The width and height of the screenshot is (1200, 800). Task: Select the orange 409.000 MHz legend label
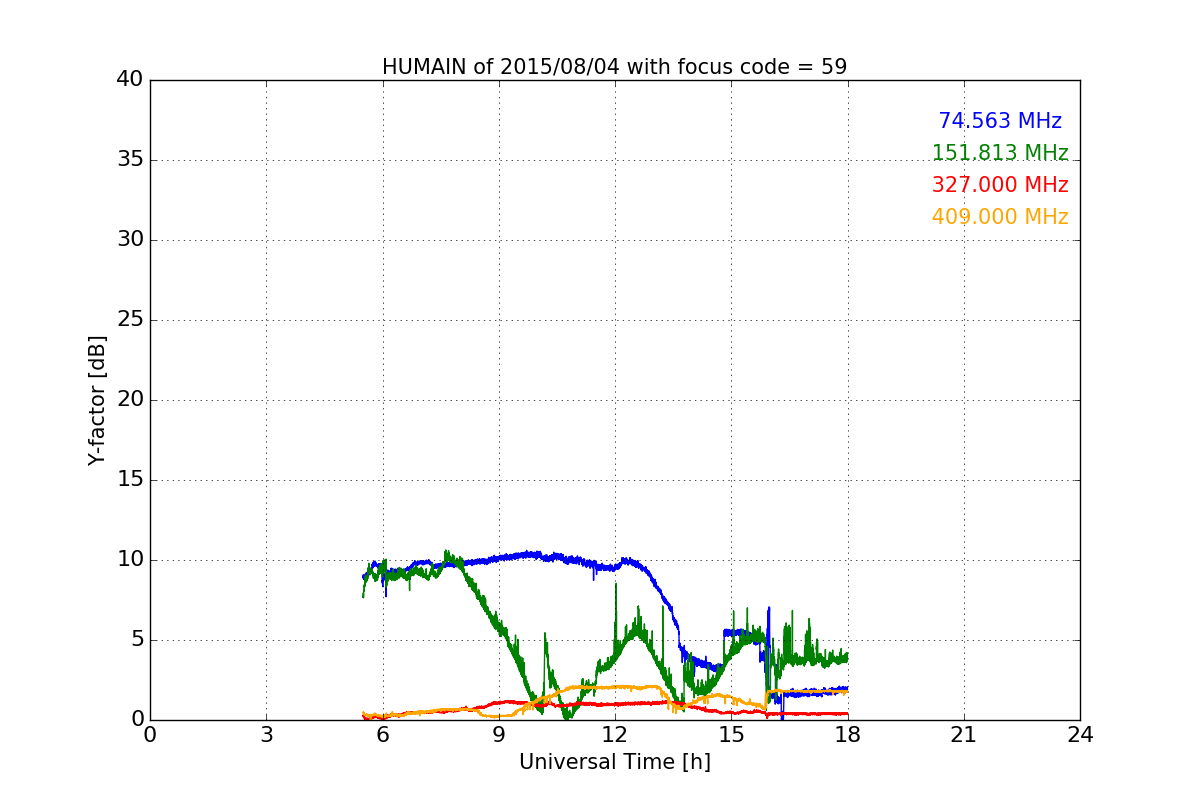tap(1000, 217)
